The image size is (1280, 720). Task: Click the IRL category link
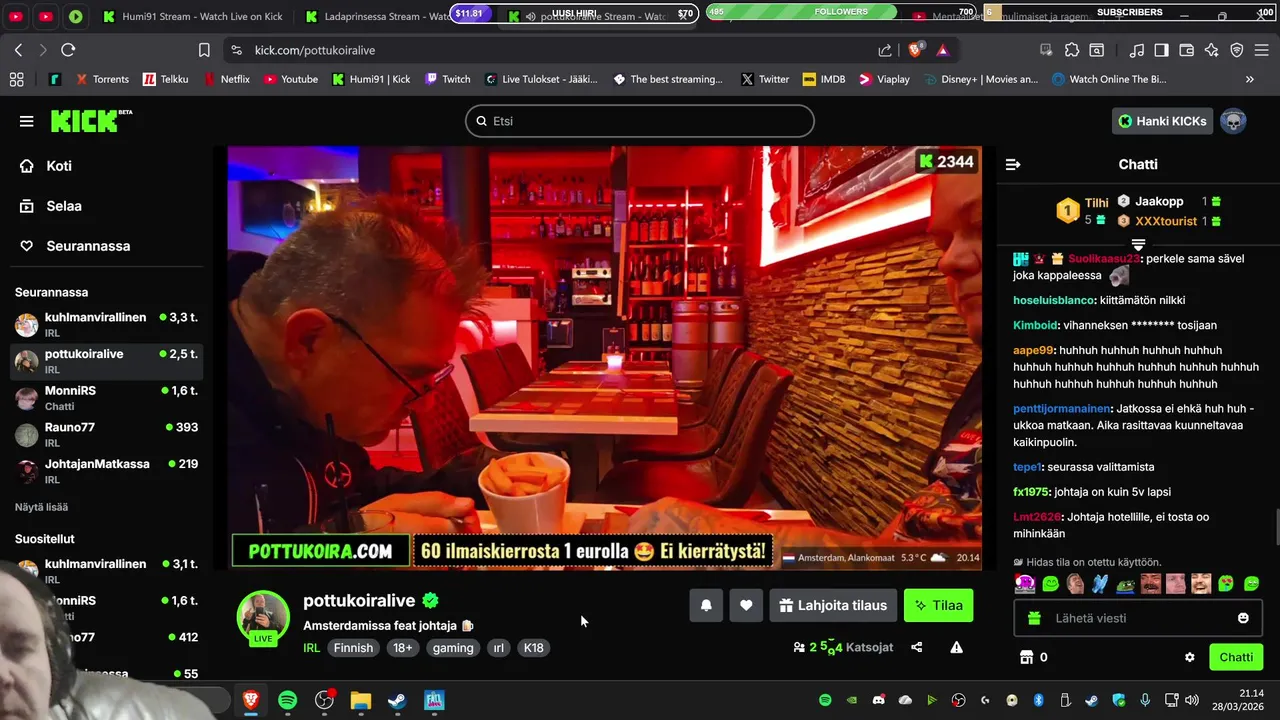pyautogui.click(x=311, y=648)
